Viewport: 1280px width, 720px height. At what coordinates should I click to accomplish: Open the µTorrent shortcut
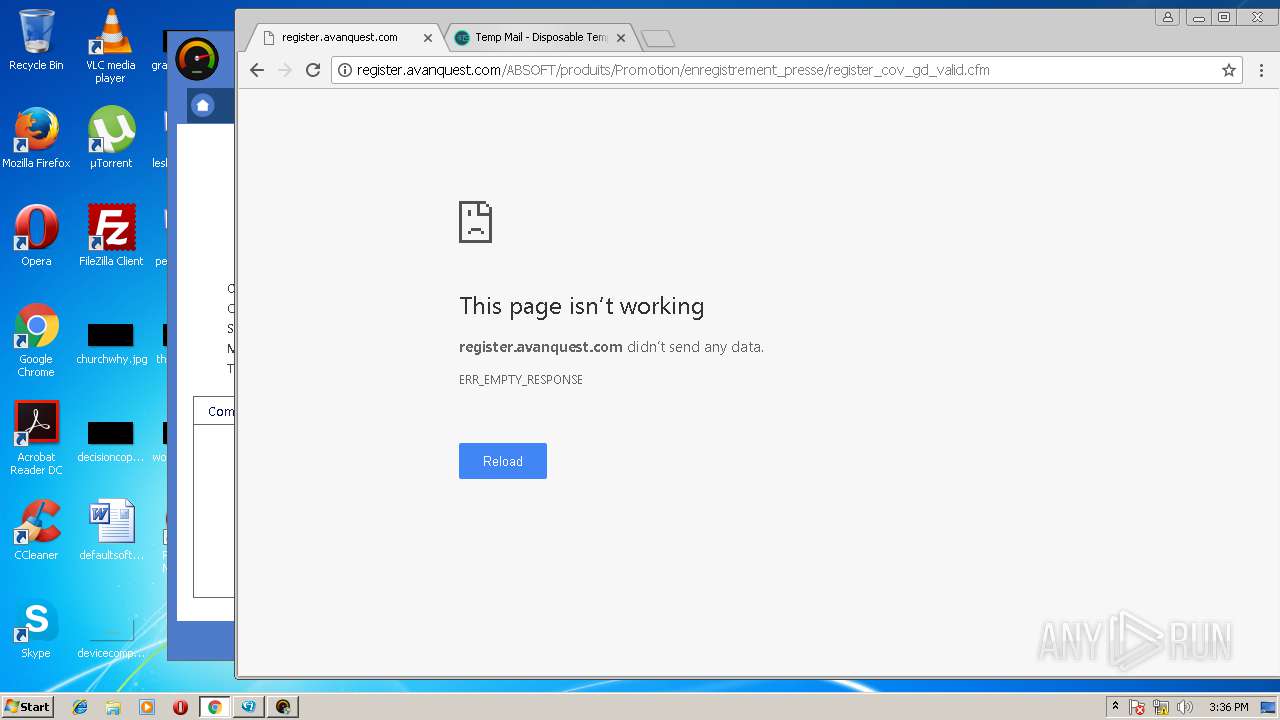tap(111, 138)
